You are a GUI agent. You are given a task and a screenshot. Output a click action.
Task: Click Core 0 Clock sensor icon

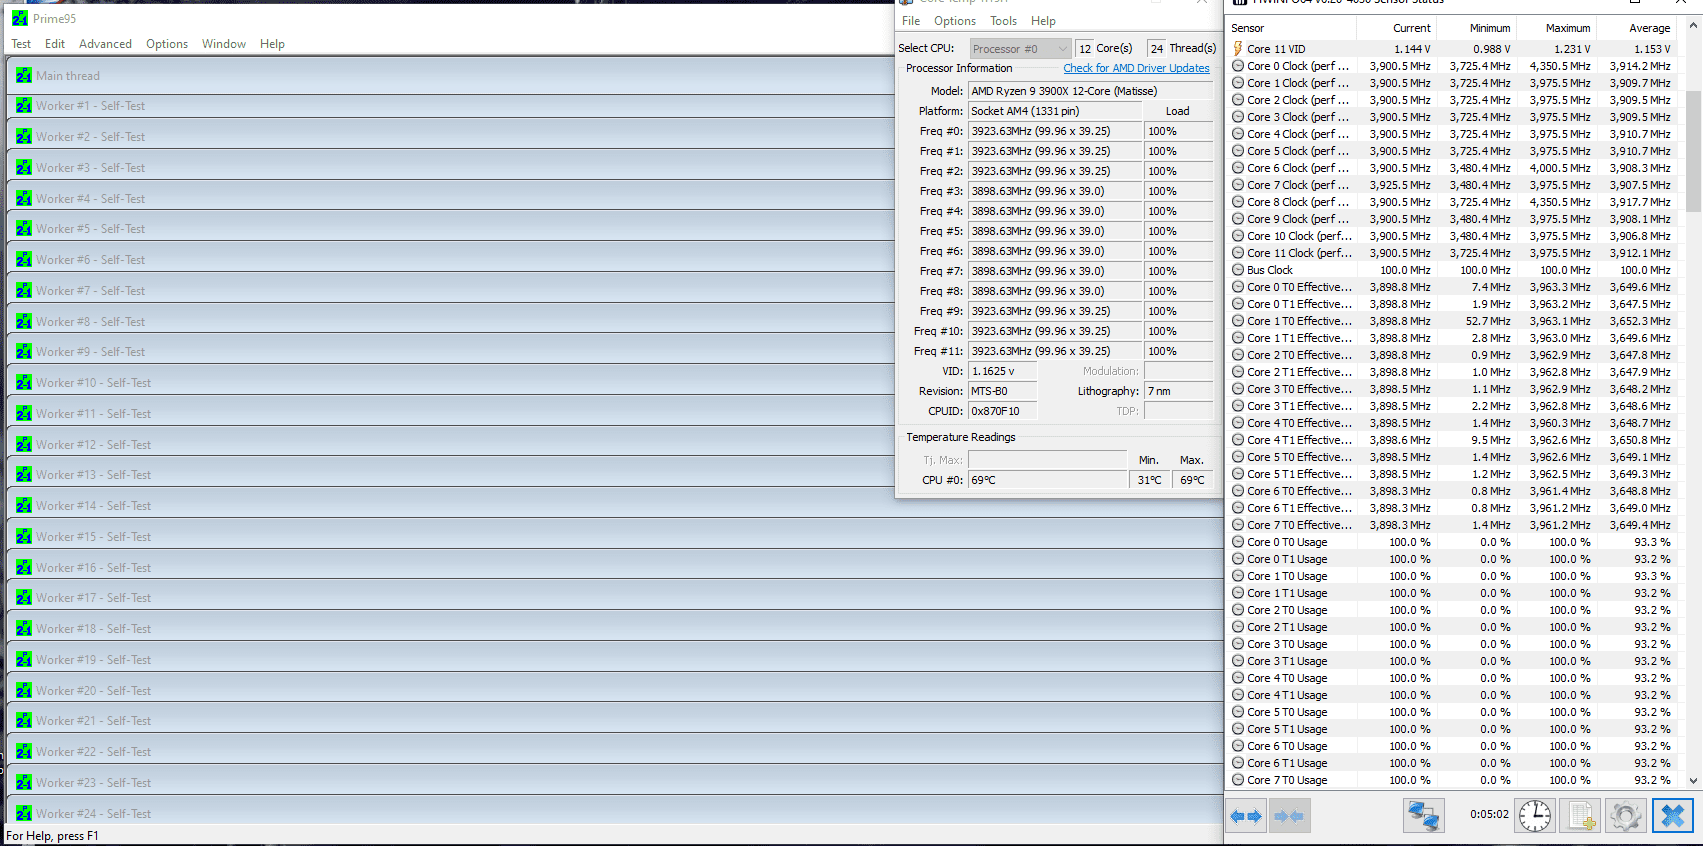click(1238, 66)
